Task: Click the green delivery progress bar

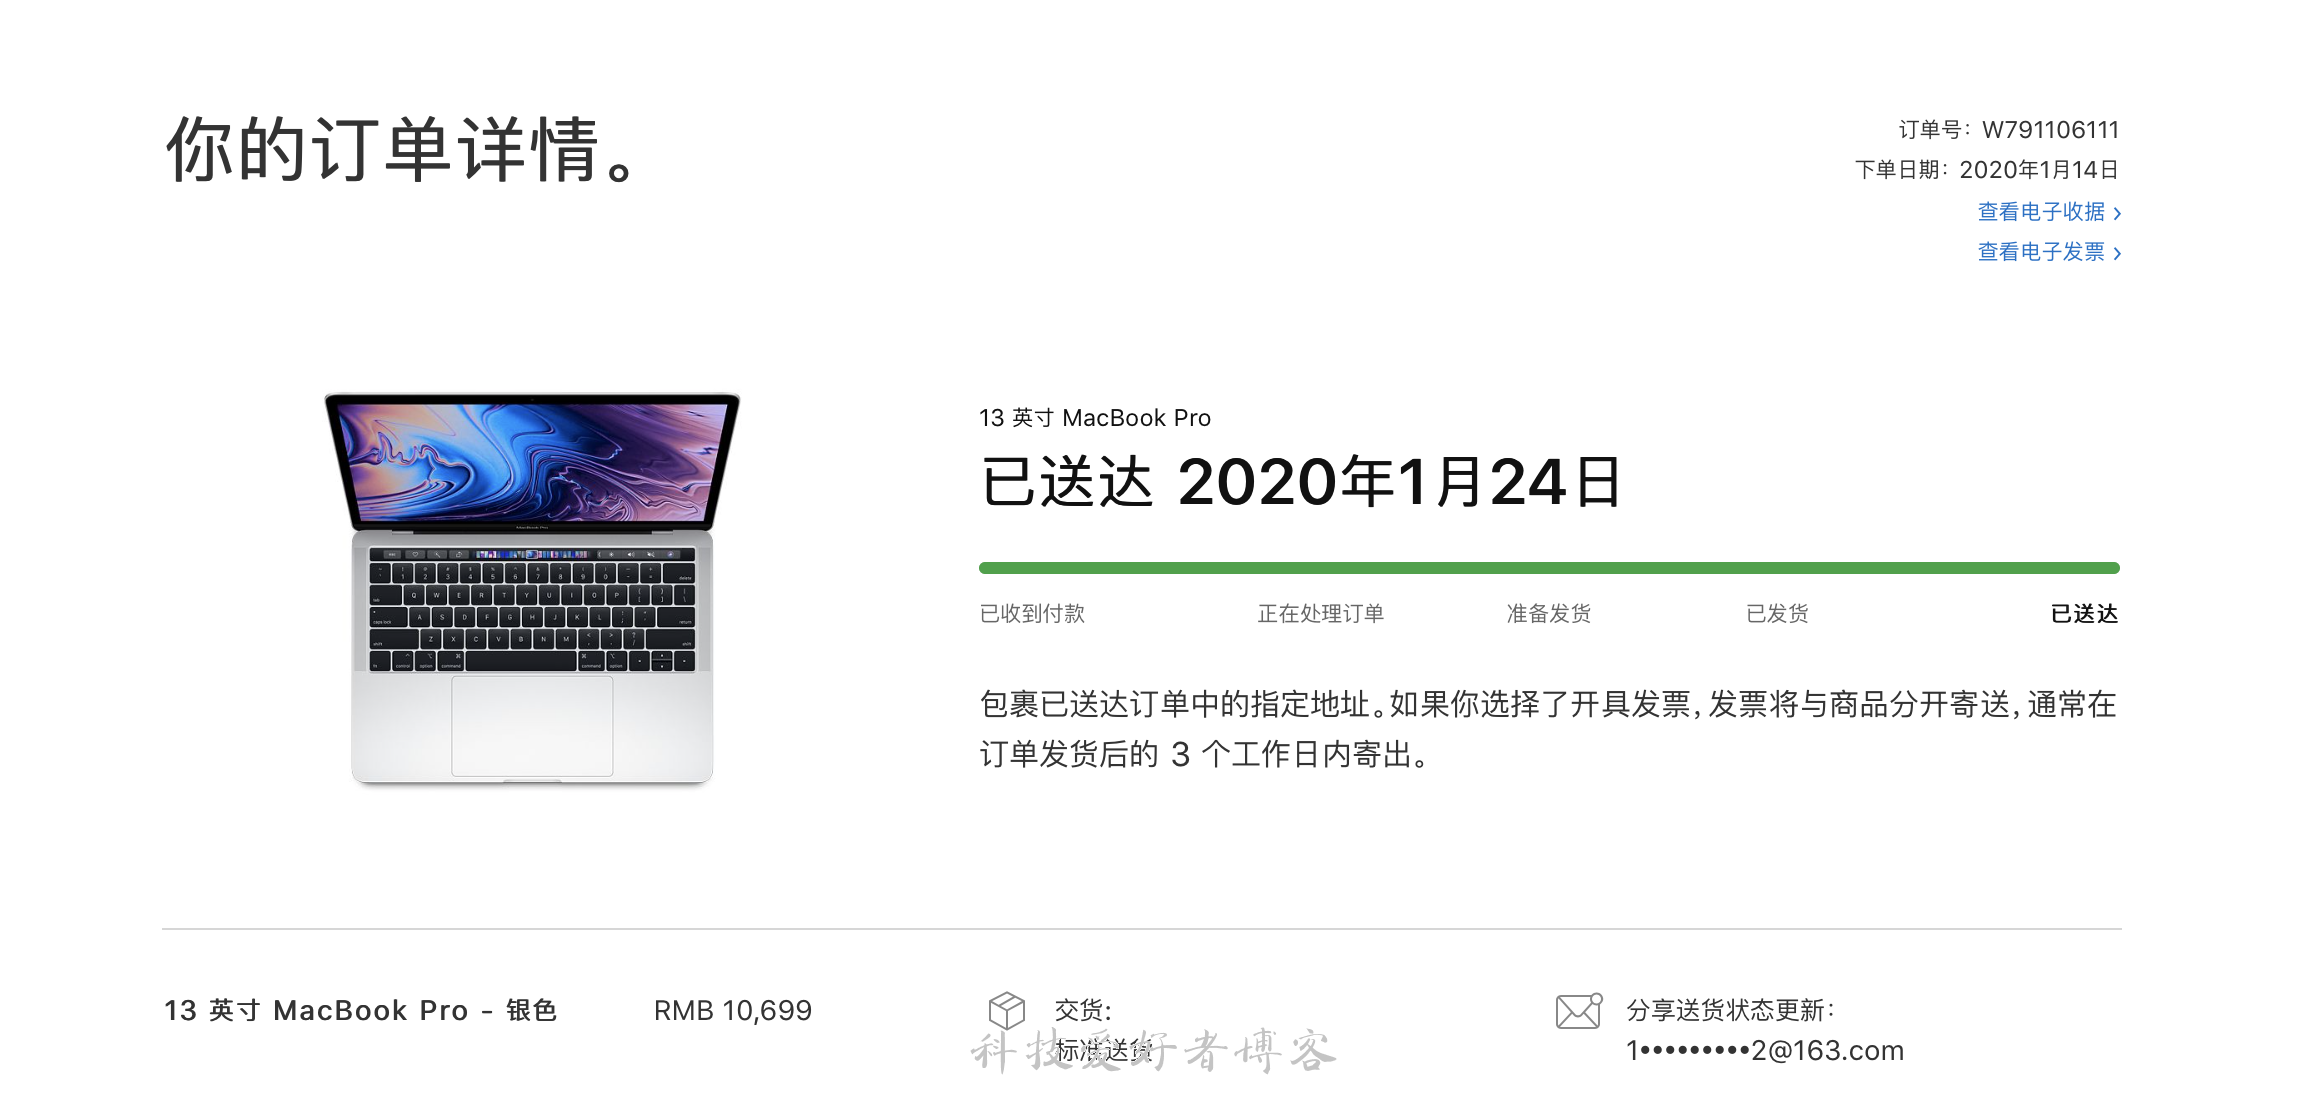Action: click(1549, 568)
